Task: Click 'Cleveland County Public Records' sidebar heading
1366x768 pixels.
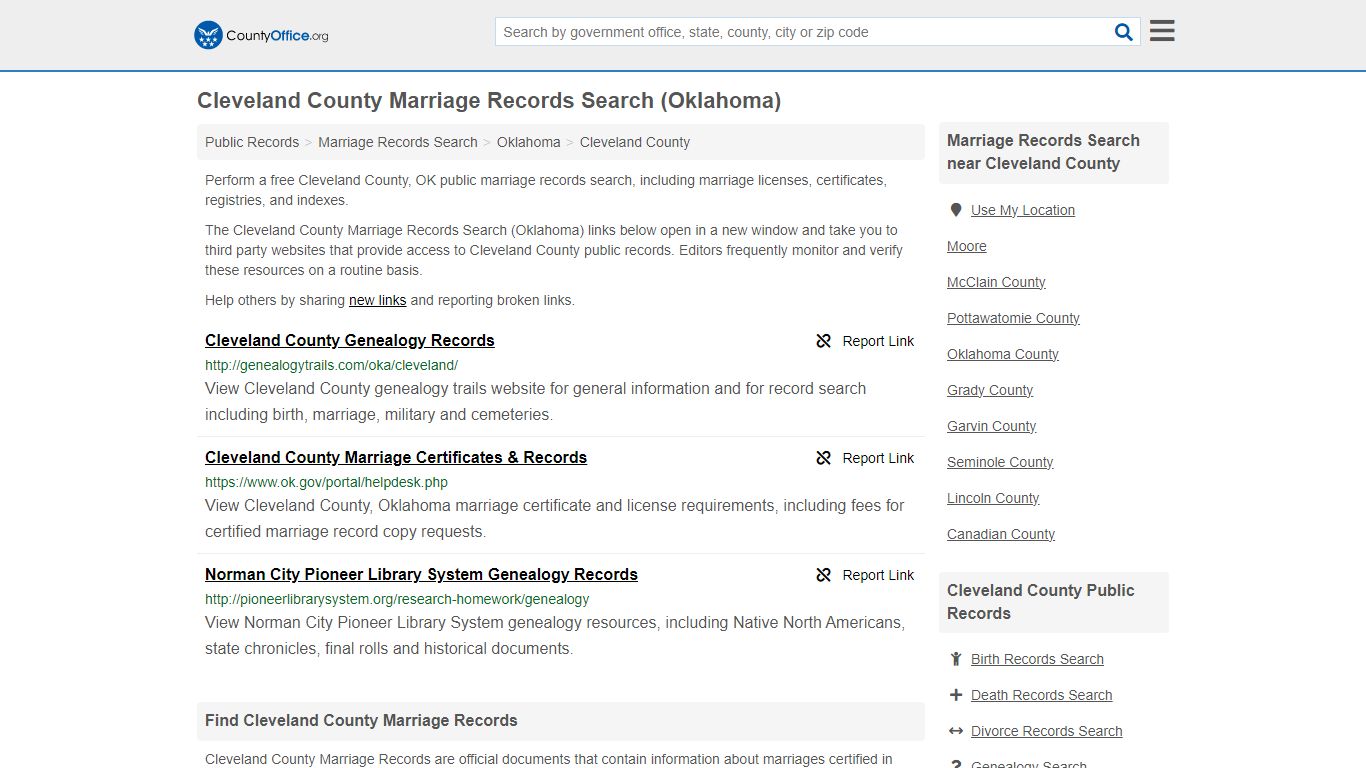Action: (x=1040, y=602)
